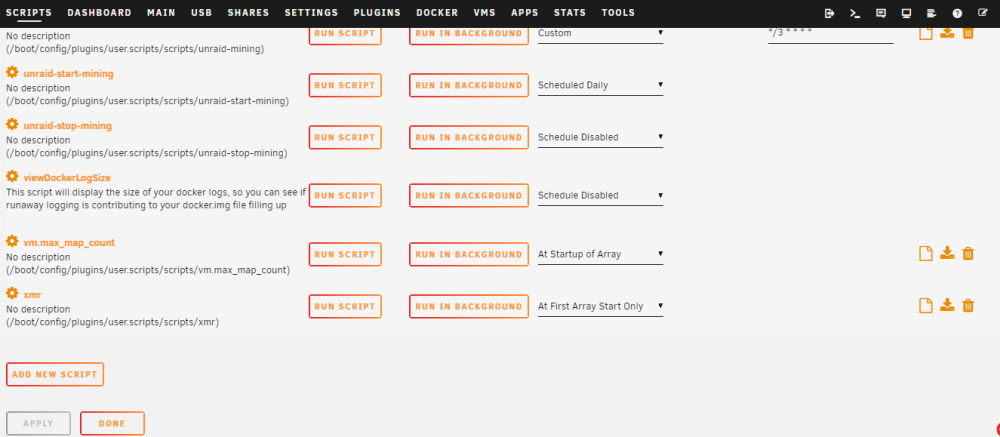Click Add New Script button
This screenshot has width=1000, height=437.
[55, 374]
